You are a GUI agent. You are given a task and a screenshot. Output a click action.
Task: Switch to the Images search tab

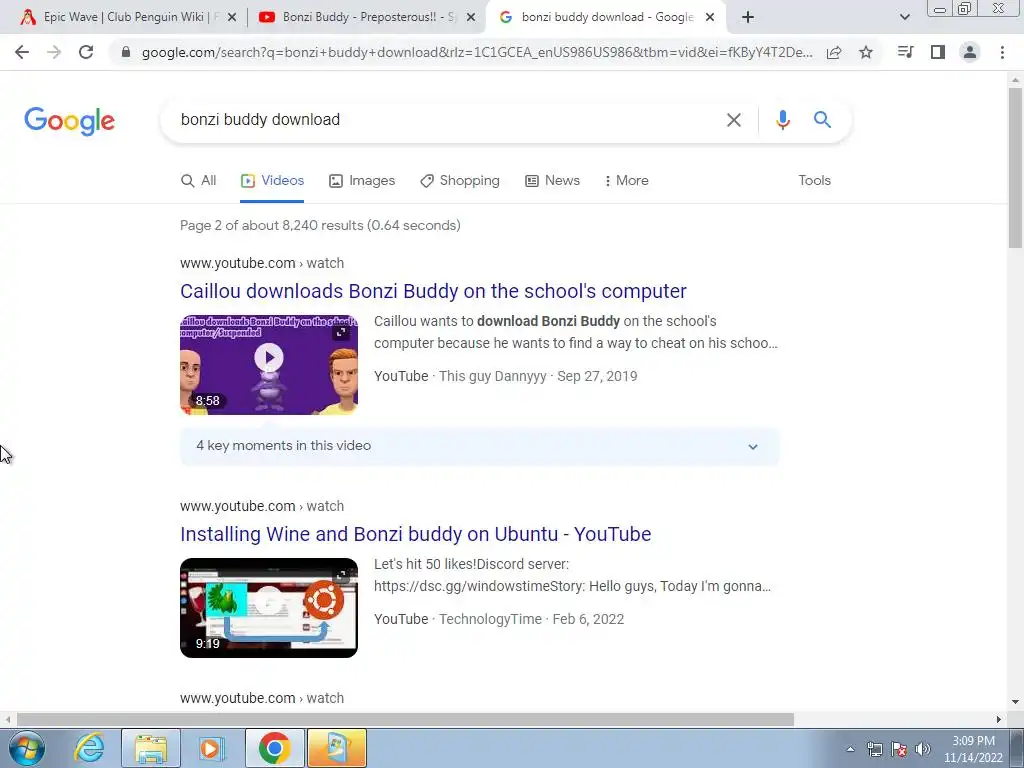click(x=362, y=181)
